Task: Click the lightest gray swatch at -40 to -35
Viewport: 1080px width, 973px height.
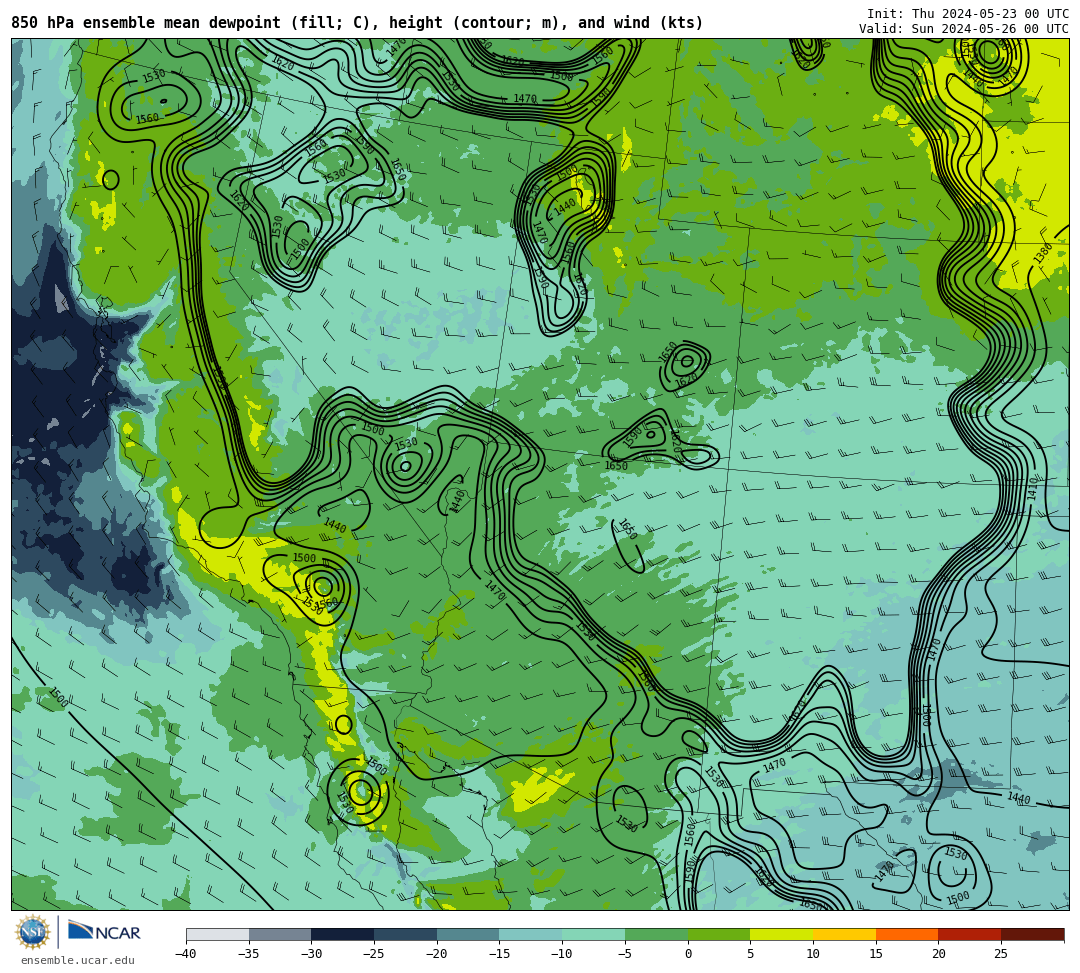Action: pyautogui.click(x=218, y=934)
